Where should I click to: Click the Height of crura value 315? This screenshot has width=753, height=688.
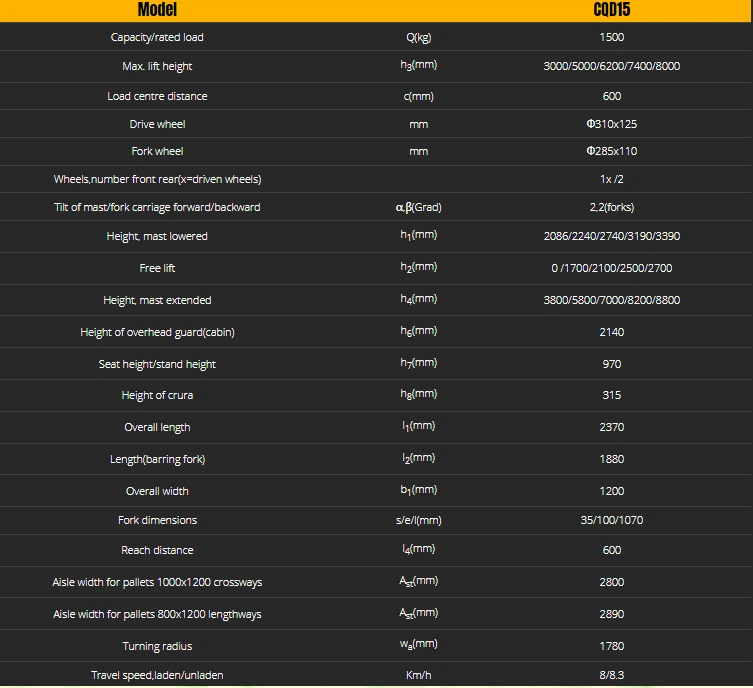point(612,395)
